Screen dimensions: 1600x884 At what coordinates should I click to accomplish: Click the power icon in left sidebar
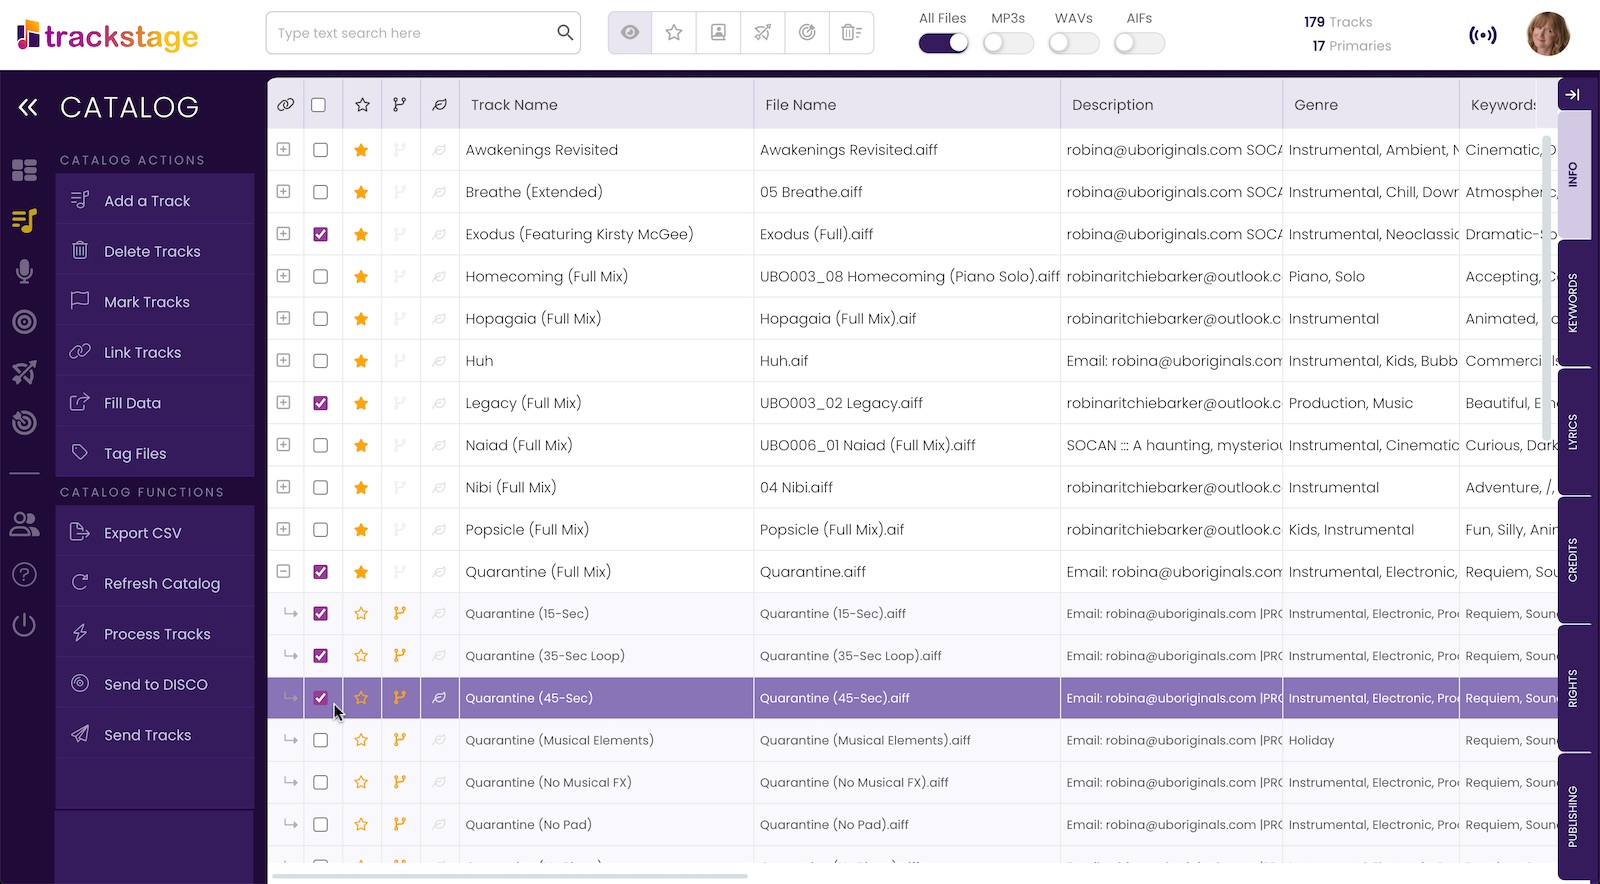pyautogui.click(x=25, y=625)
